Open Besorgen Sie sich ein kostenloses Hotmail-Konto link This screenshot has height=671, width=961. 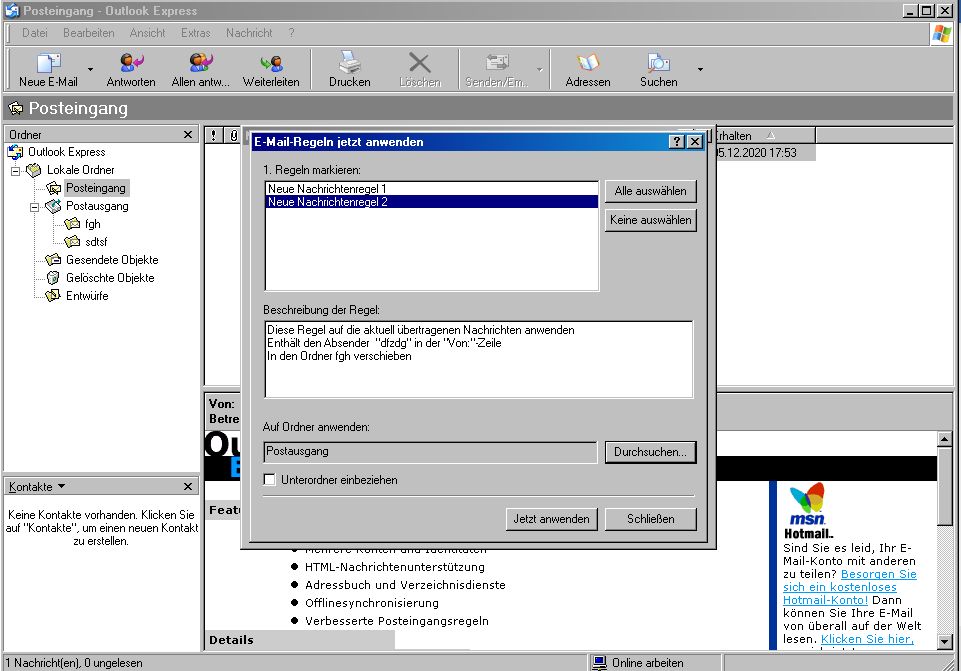pos(849,587)
